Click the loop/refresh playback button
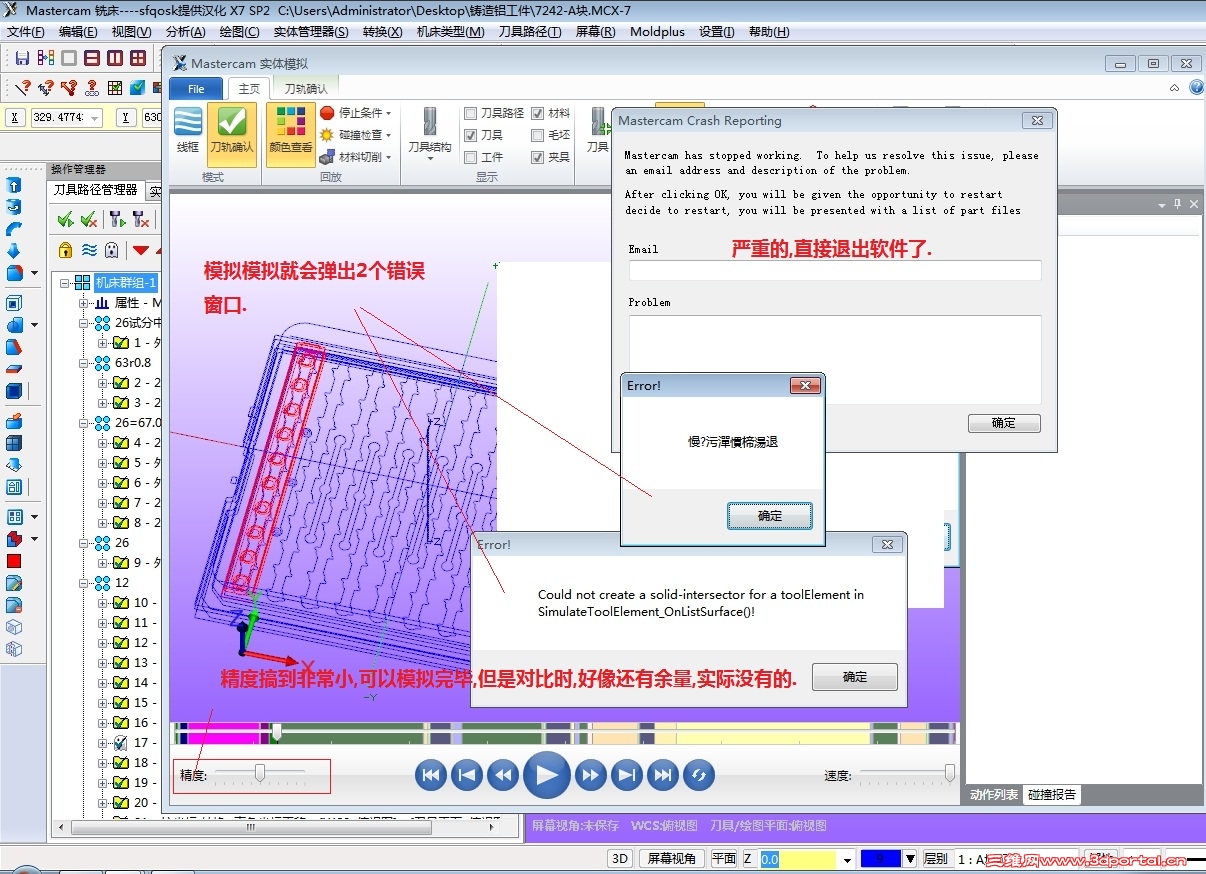This screenshot has width=1206, height=874. 699,774
